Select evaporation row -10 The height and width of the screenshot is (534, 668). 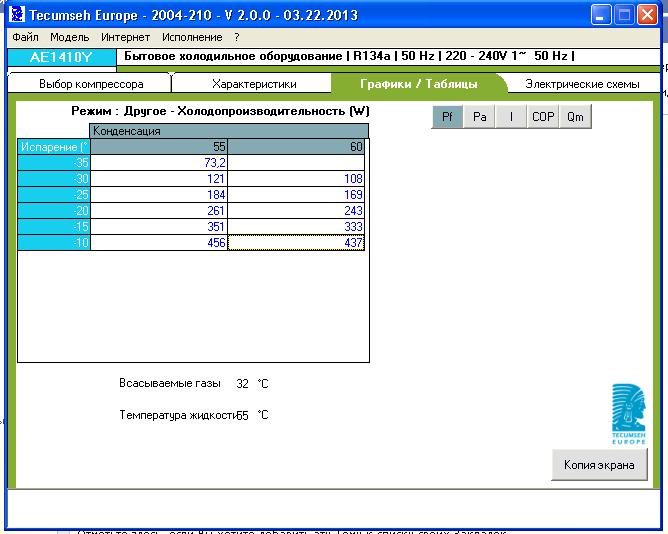pos(54,242)
